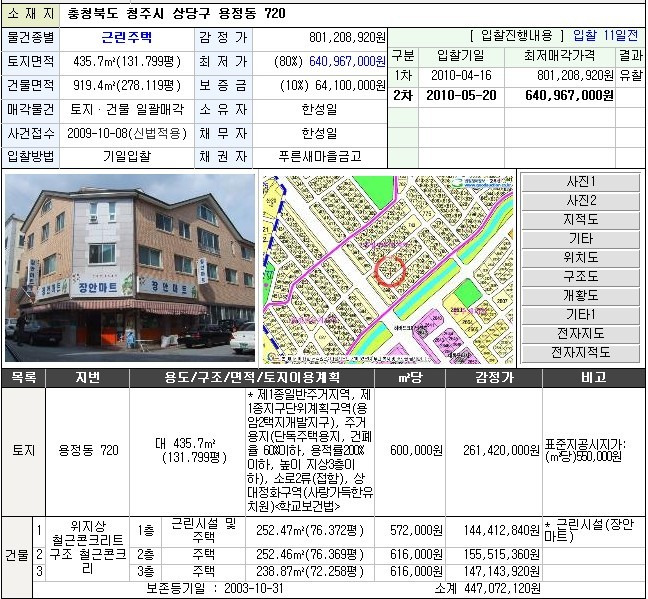Click the 소계 447,072,120원 subtotal
This screenshot has width=648, height=599.
tap(487, 588)
